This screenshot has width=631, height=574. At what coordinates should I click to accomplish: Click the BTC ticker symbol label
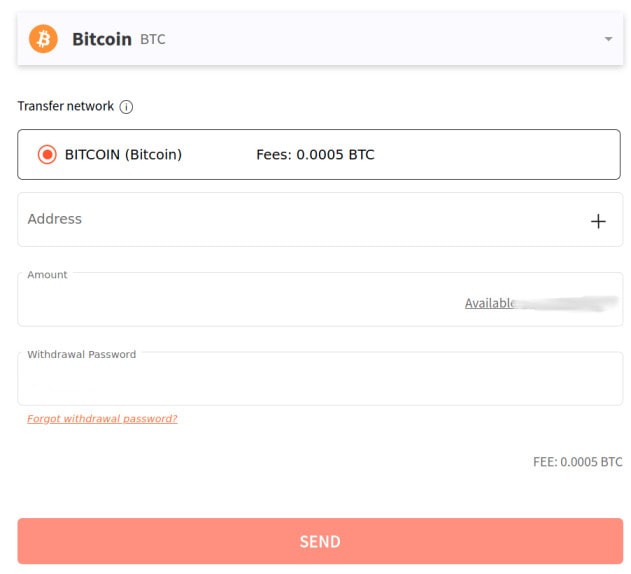coord(153,40)
